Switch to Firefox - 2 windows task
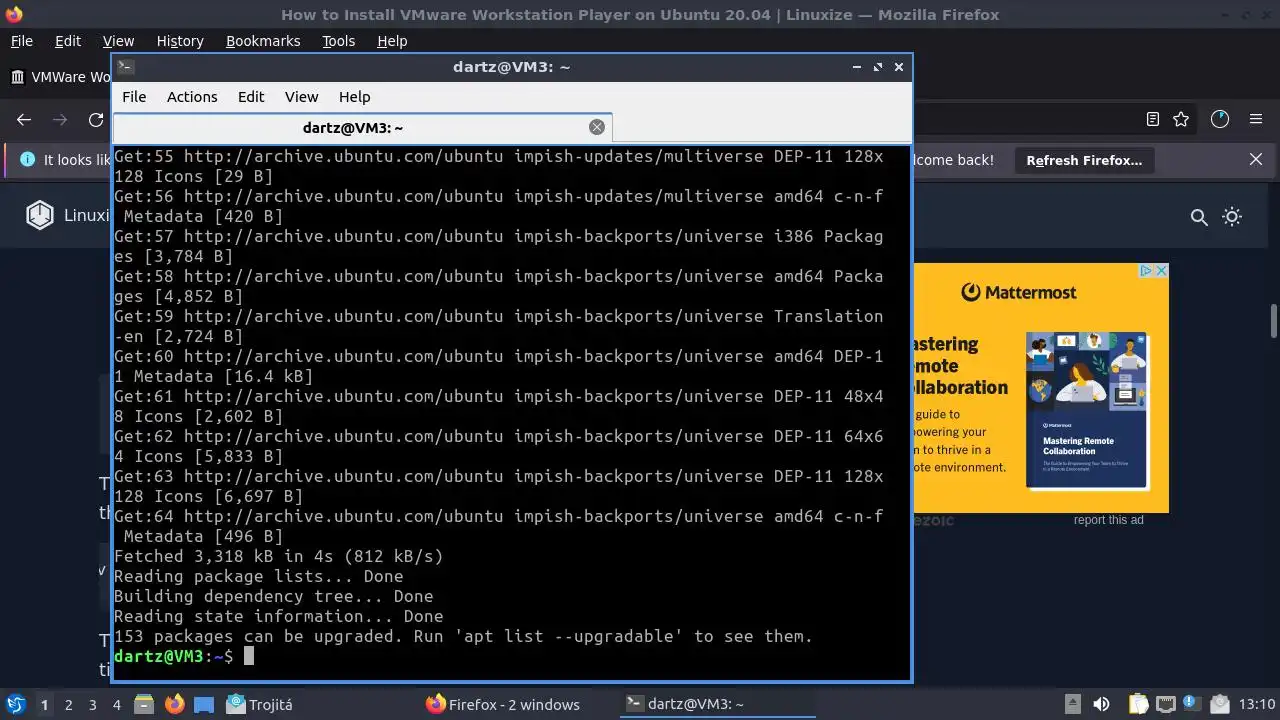1280x720 pixels. point(503,704)
